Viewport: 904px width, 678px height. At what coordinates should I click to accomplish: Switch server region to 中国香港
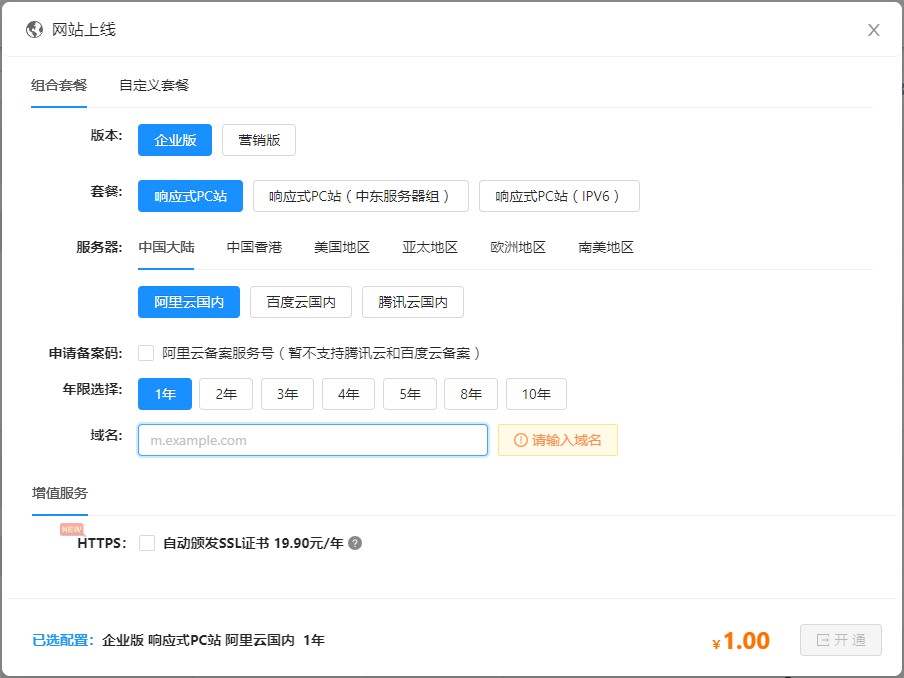click(x=254, y=247)
